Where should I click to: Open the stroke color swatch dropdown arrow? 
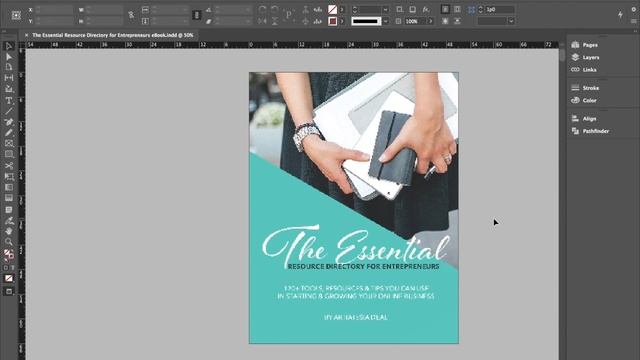pos(342,21)
